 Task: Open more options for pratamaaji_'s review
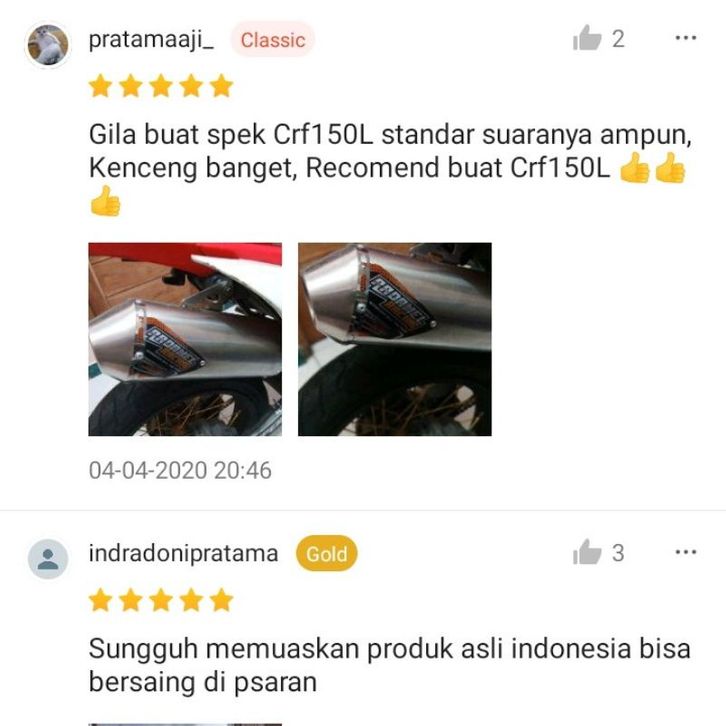tap(686, 38)
